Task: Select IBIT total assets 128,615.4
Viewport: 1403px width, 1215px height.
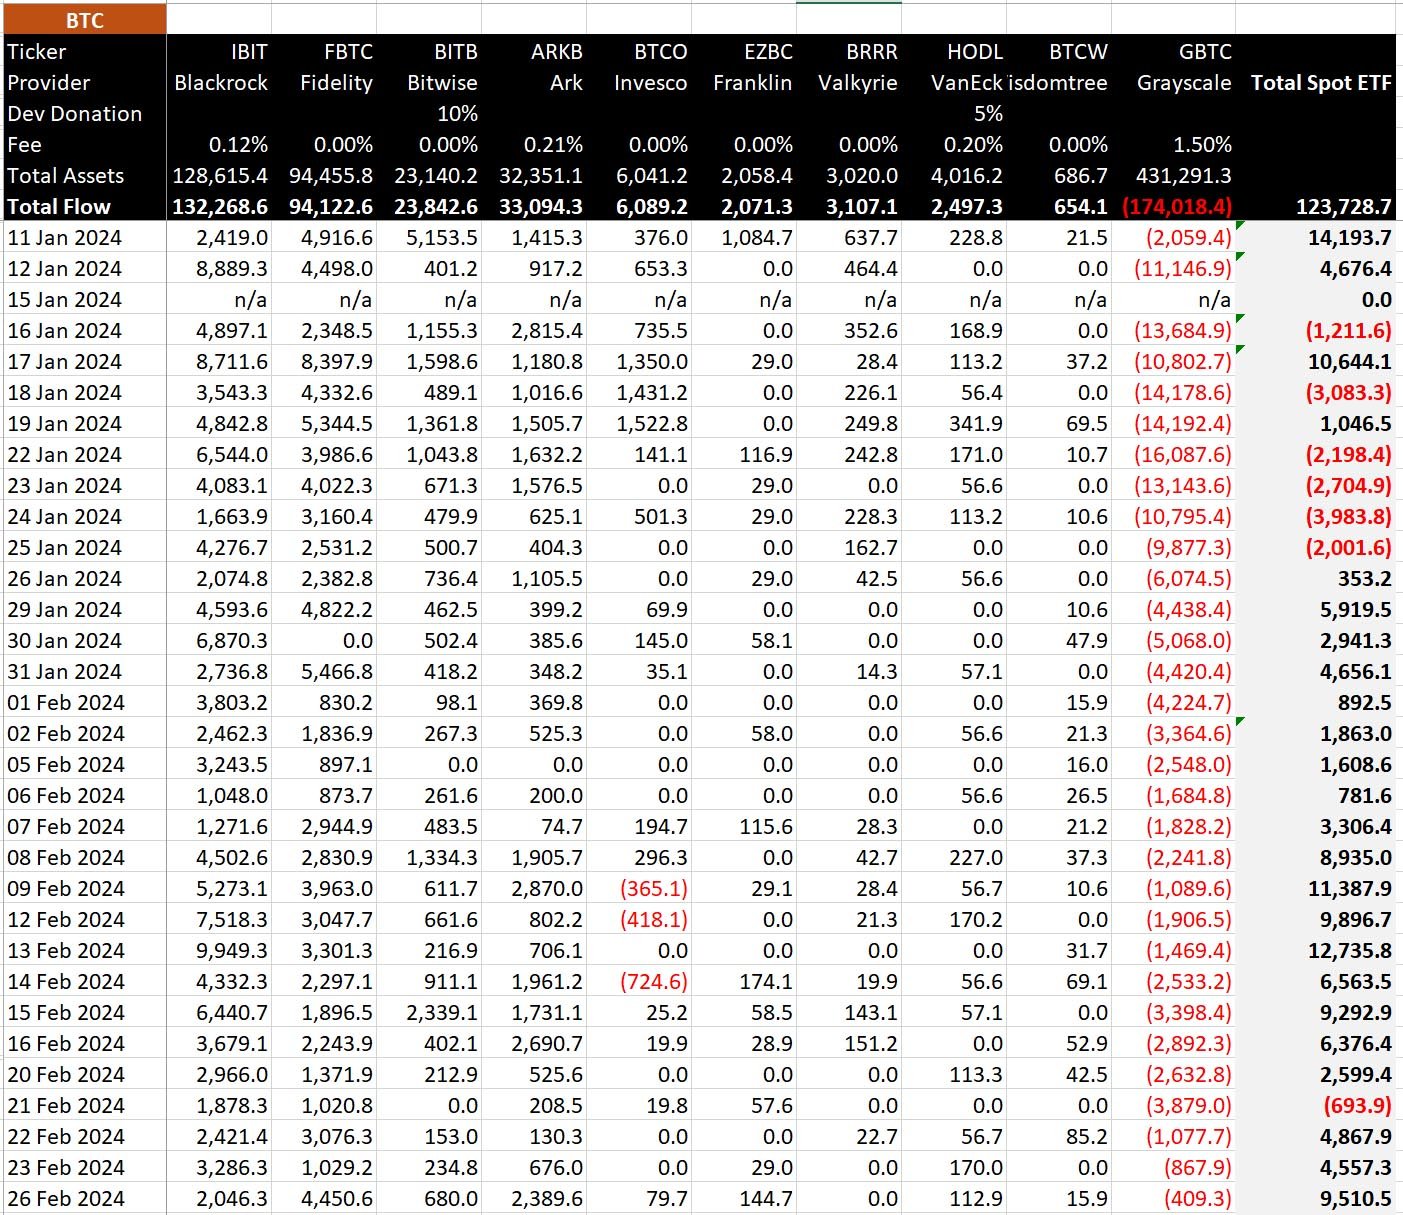Action: pyautogui.click(x=220, y=176)
